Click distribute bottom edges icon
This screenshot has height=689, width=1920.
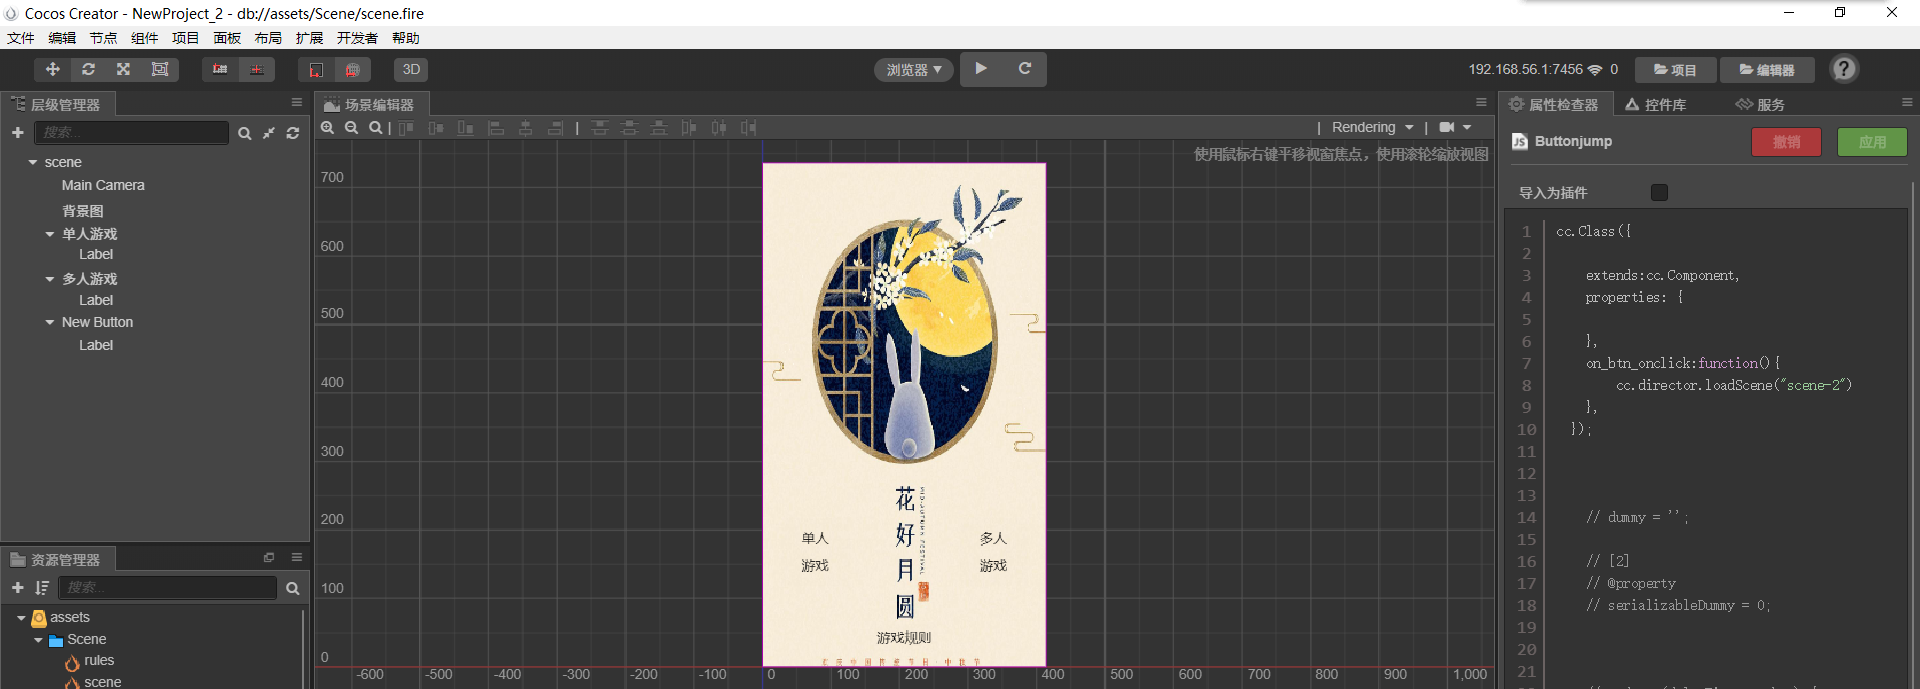tap(659, 128)
